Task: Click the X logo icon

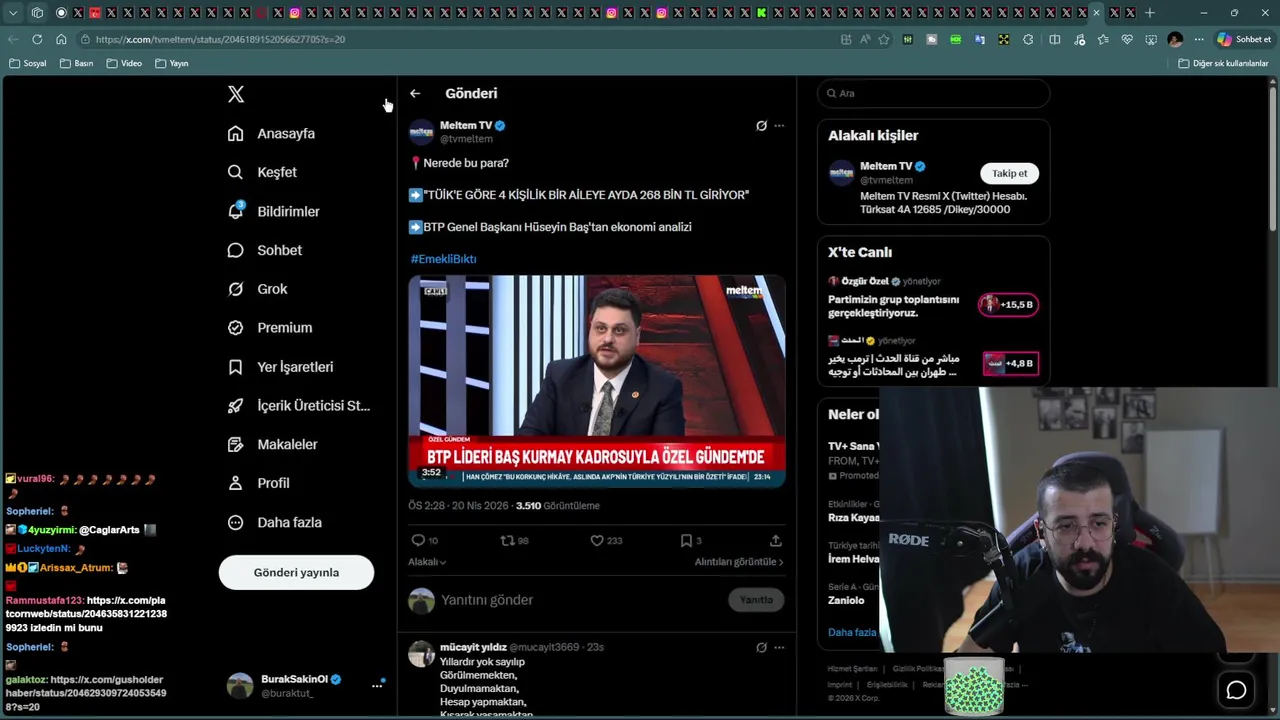Action: [x=236, y=94]
